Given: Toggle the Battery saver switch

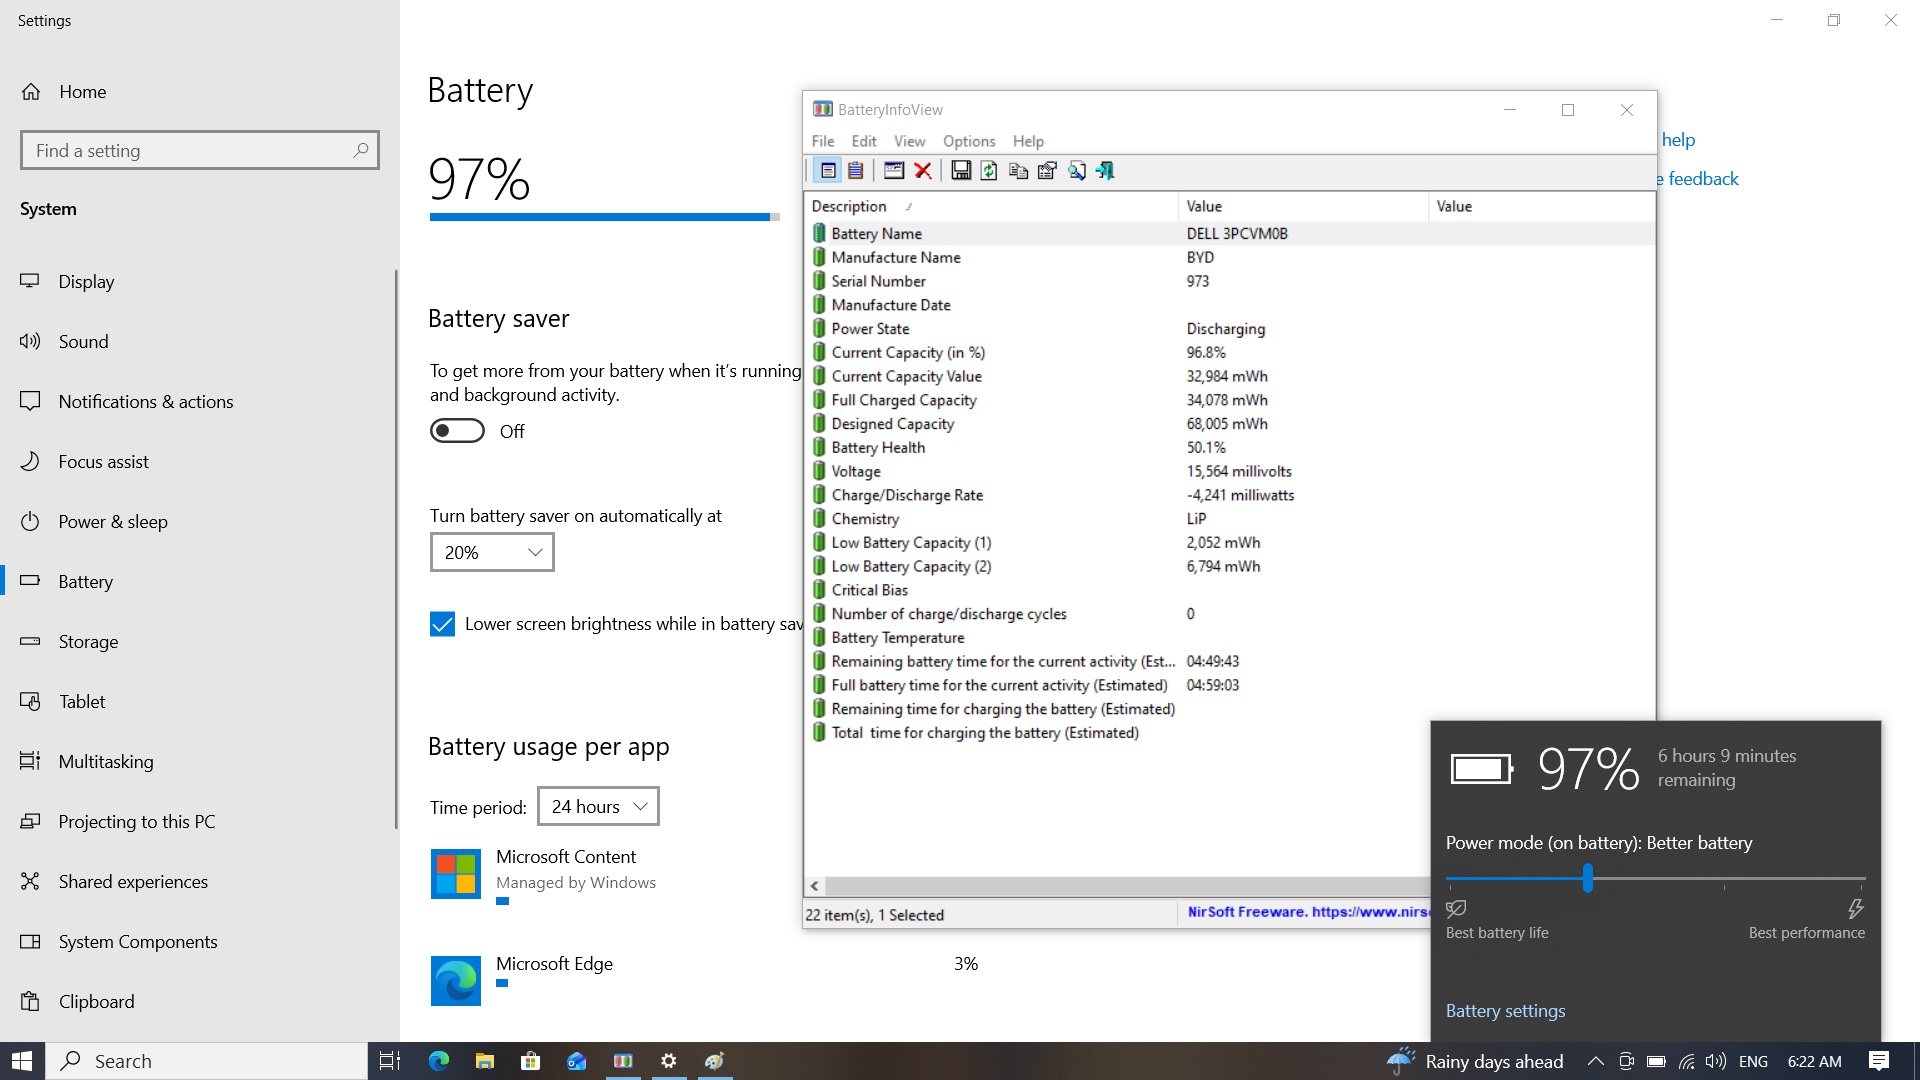Looking at the screenshot, I should 457,431.
